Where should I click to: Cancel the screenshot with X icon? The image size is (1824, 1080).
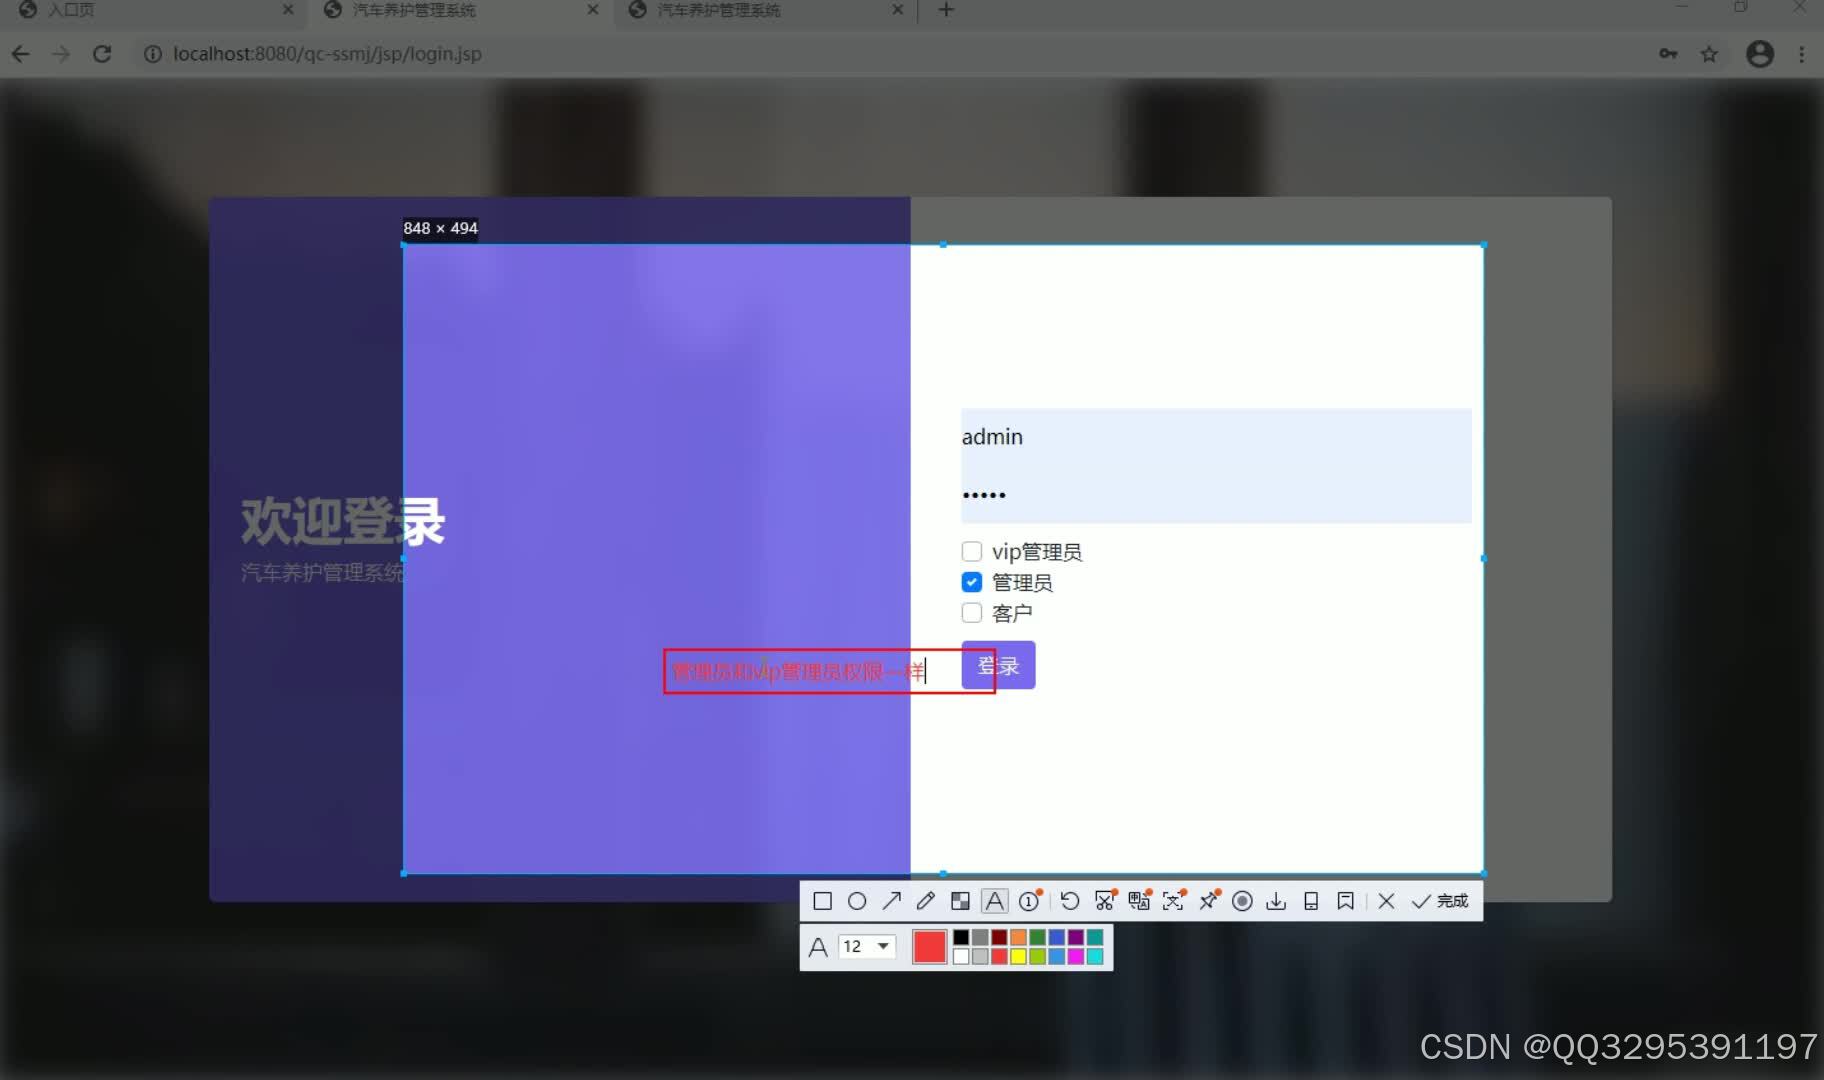point(1386,901)
